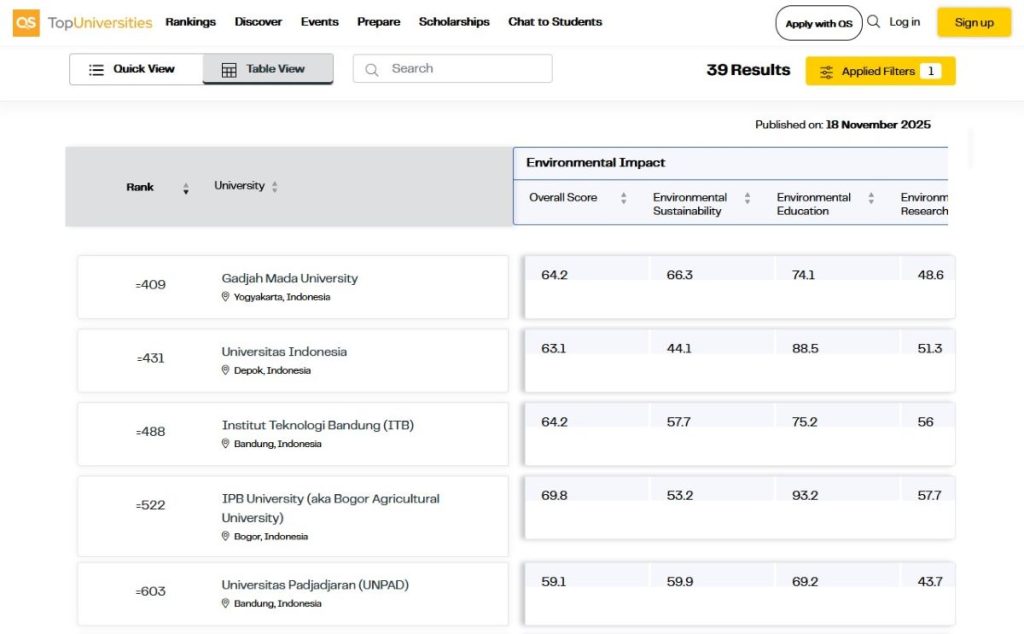Sort by Environmental Sustainability arrows
The height and width of the screenshot is (634, 1024).
pyautogui.click(x=747, y=198)
